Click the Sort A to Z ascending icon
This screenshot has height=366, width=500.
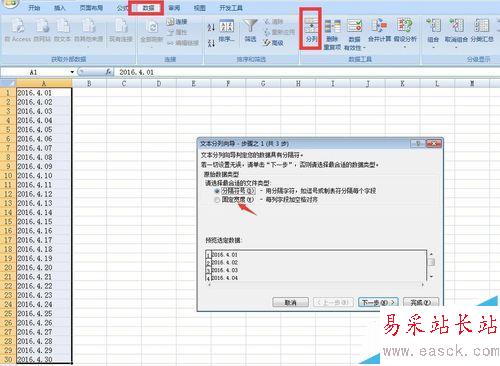tap(211, 27)
